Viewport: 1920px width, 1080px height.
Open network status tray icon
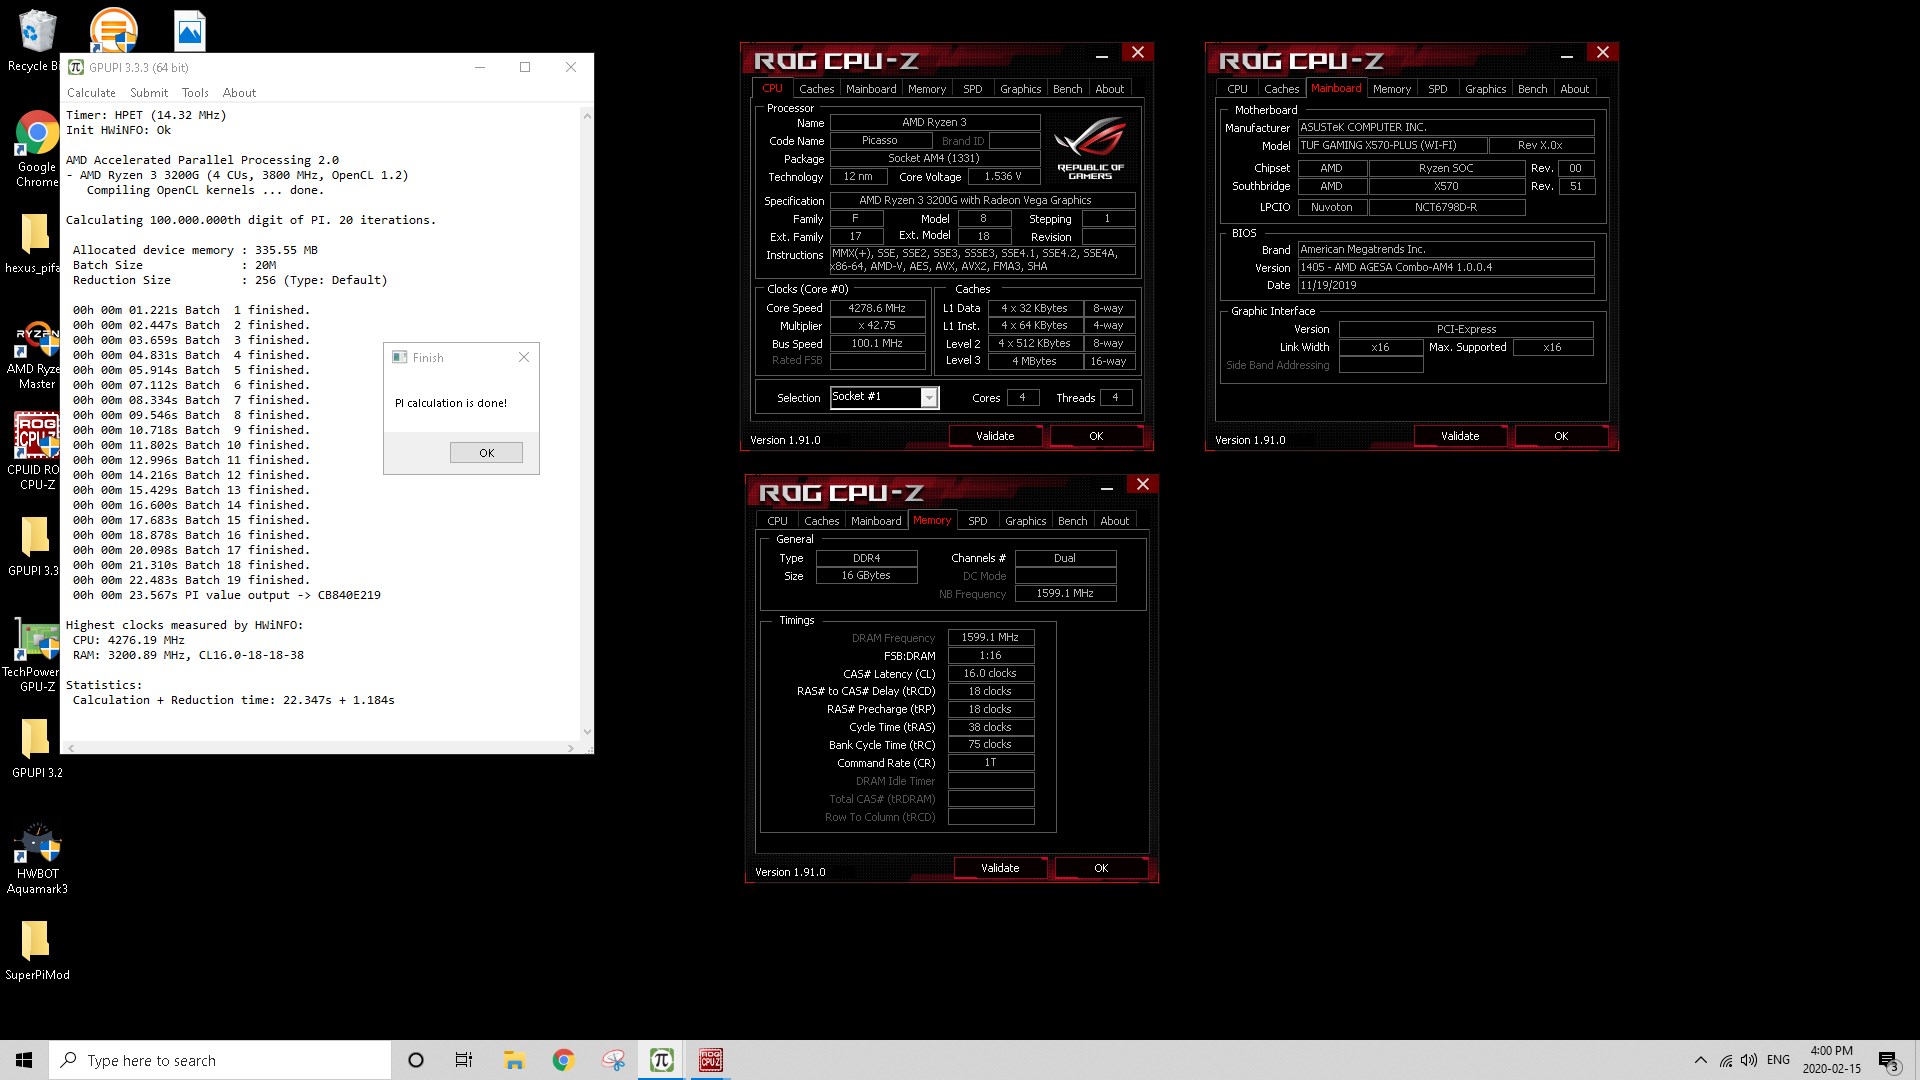(x=1726, y=1060)
